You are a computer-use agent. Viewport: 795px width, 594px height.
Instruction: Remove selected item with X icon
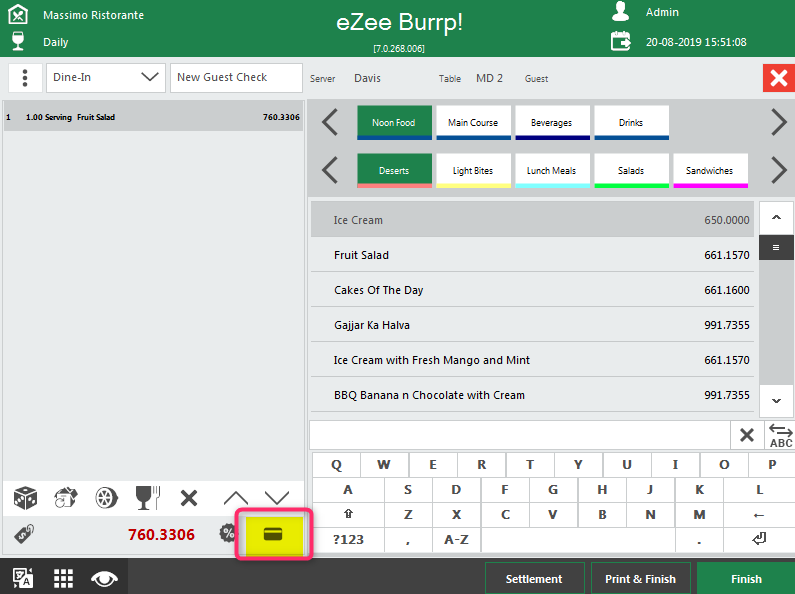pyautogui.click(x=189, y=498)
